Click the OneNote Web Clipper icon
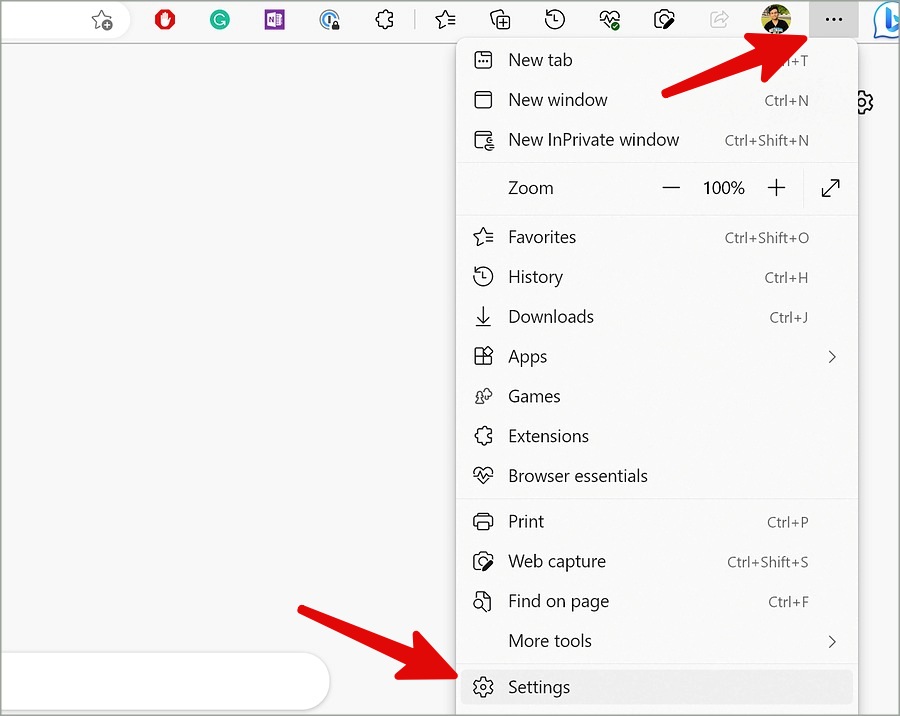The width and height of the screenshot is (900, 716). click(274, 20)
